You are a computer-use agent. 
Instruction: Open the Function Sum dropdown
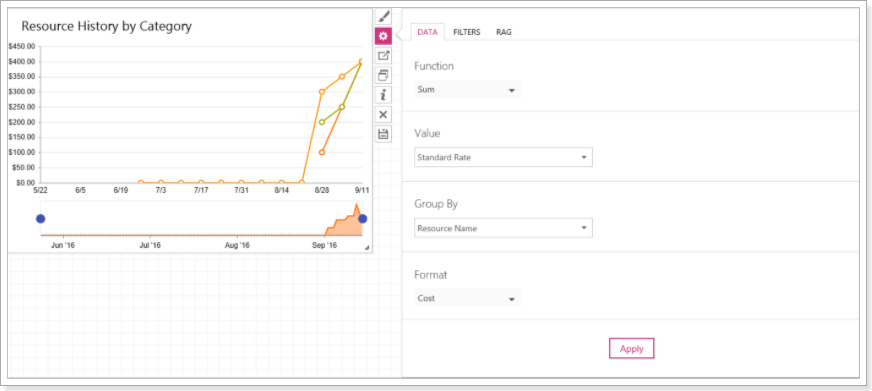(467, 90)
